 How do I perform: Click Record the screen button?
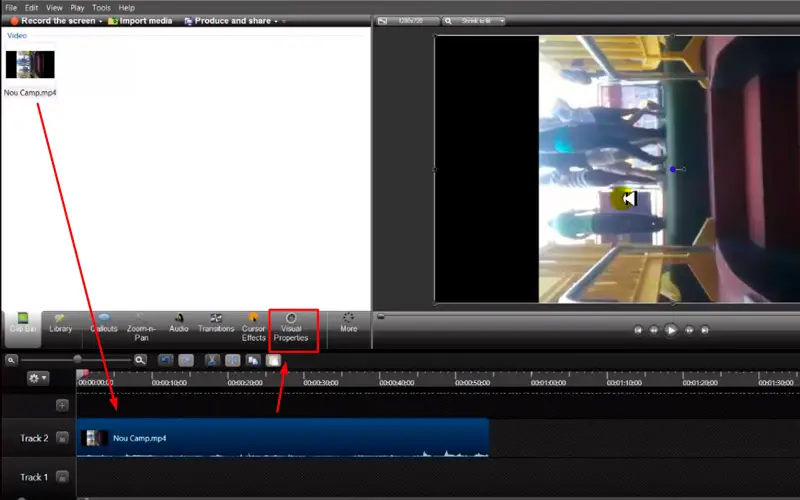(53, 21)
